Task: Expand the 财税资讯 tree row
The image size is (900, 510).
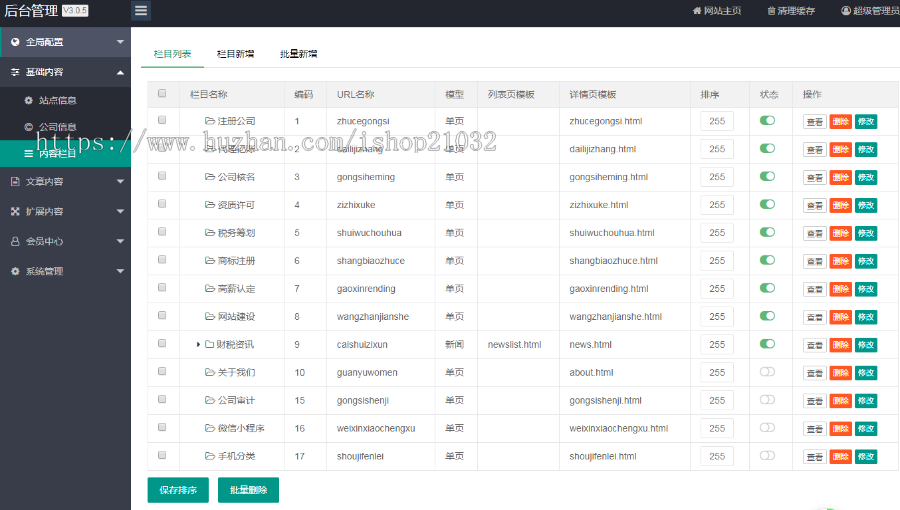Action: point(198,345)
